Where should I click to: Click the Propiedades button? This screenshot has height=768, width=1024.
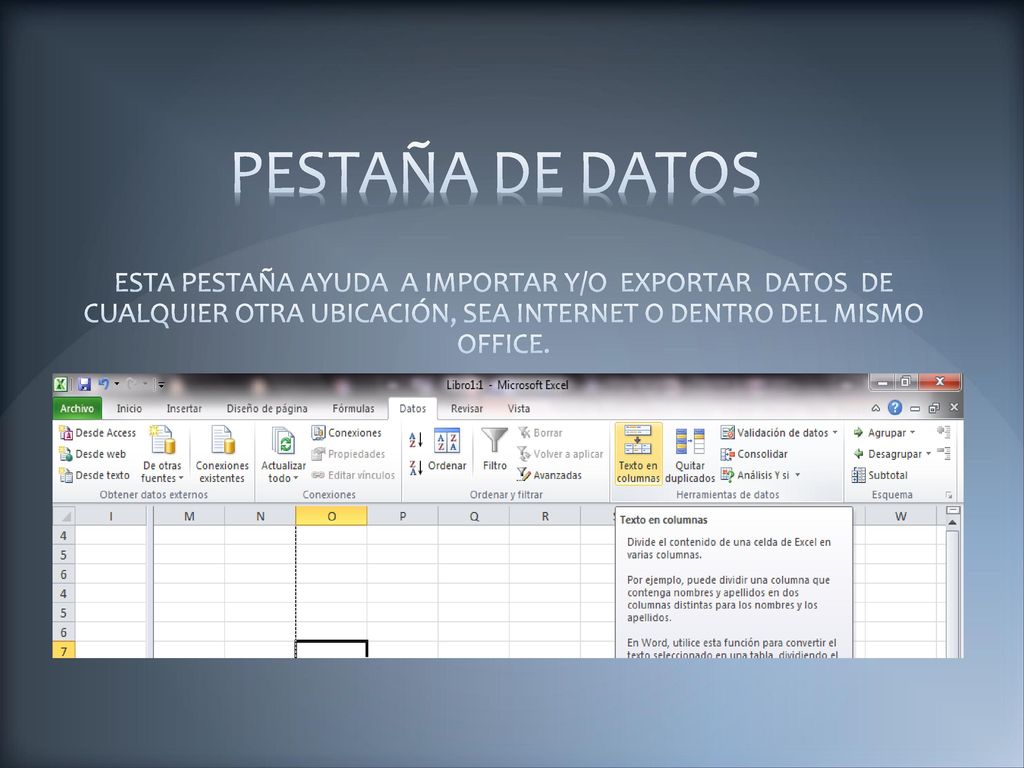point(348,454)
